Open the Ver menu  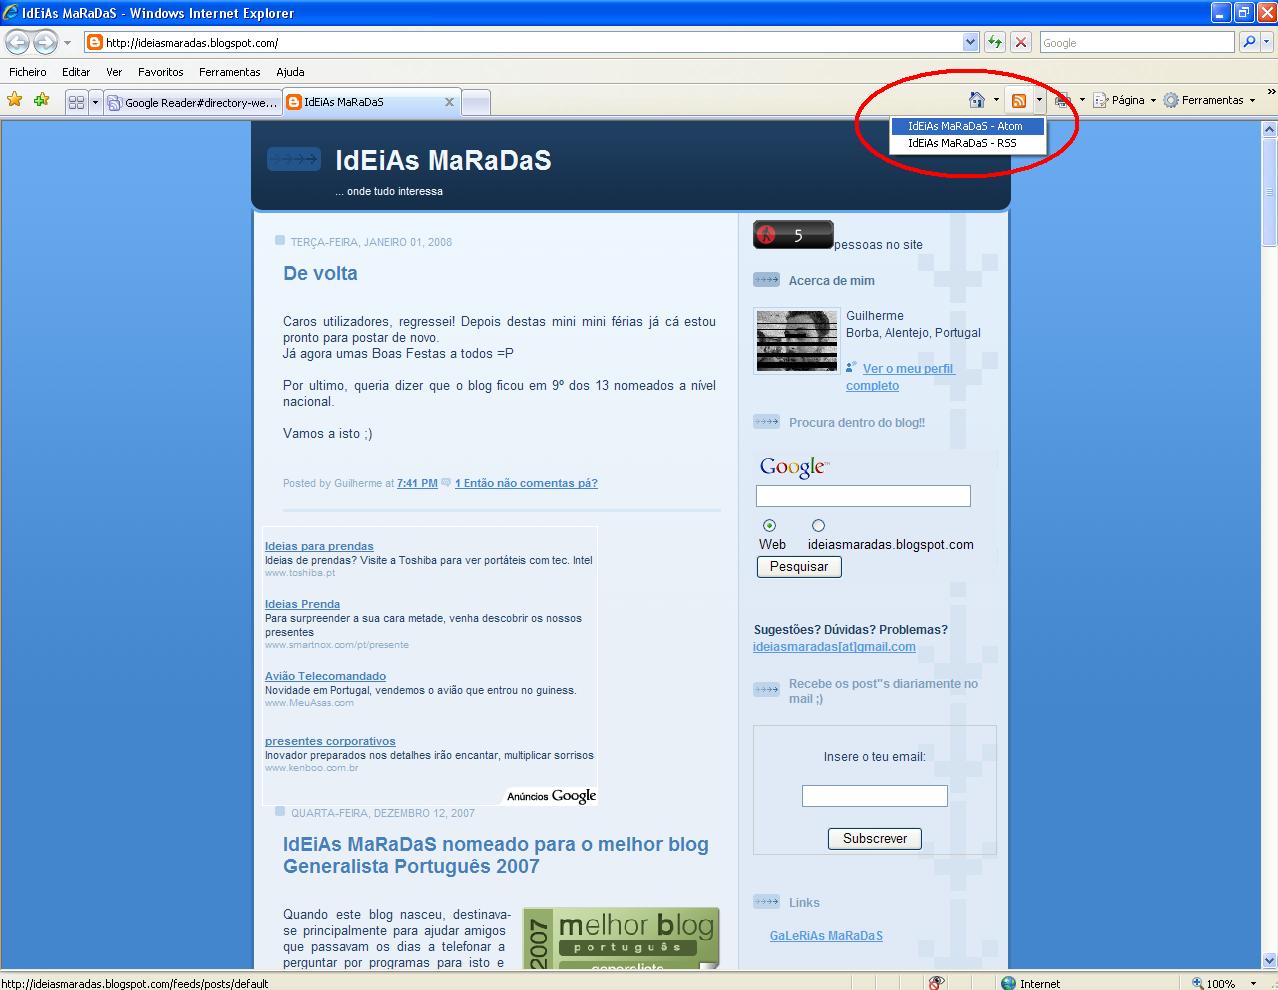114,72
